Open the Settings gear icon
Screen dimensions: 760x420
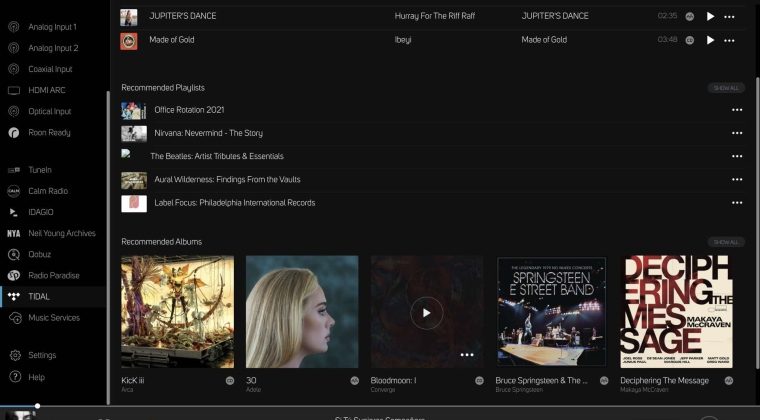click(15, 355)
